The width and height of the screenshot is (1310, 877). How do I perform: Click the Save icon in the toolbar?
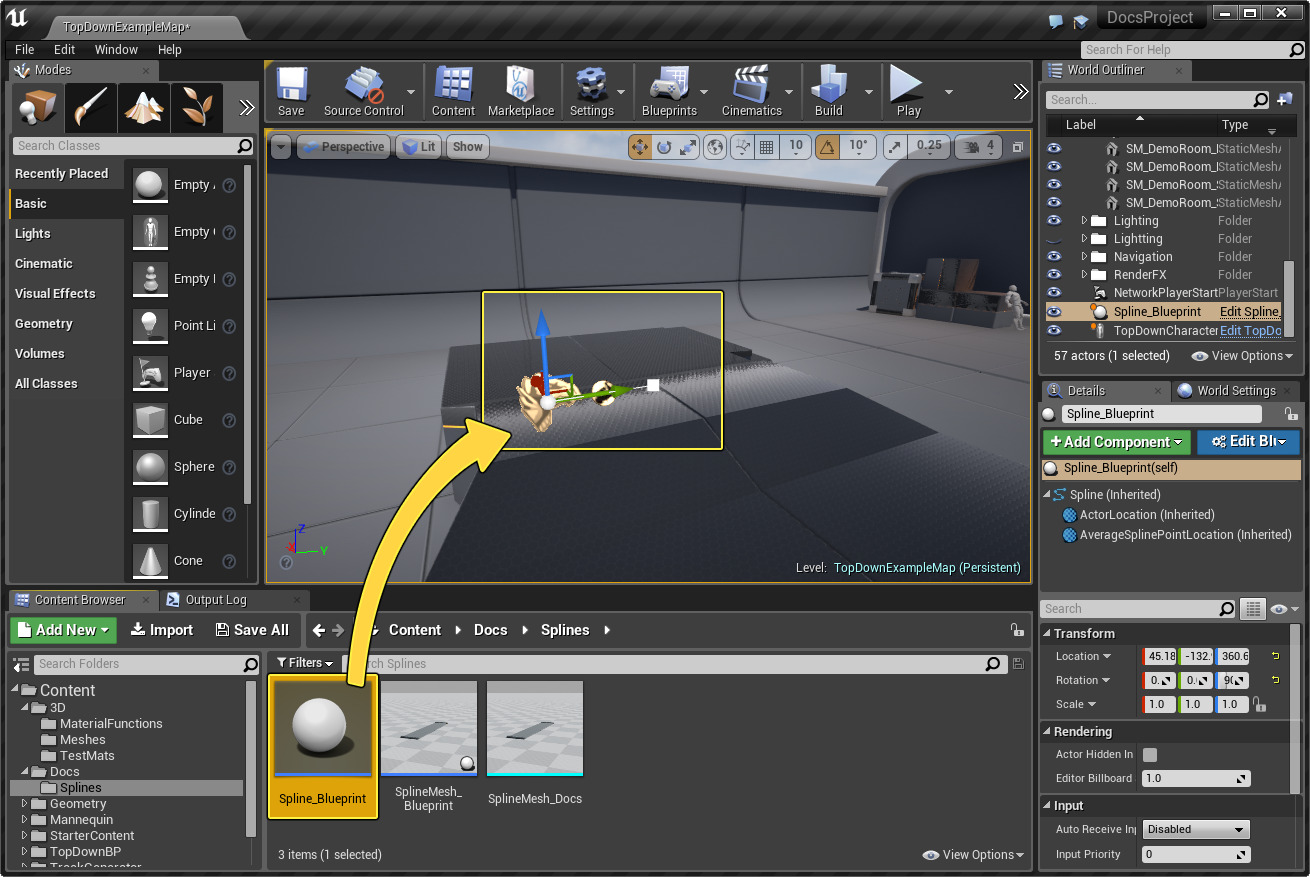point(291,88)
